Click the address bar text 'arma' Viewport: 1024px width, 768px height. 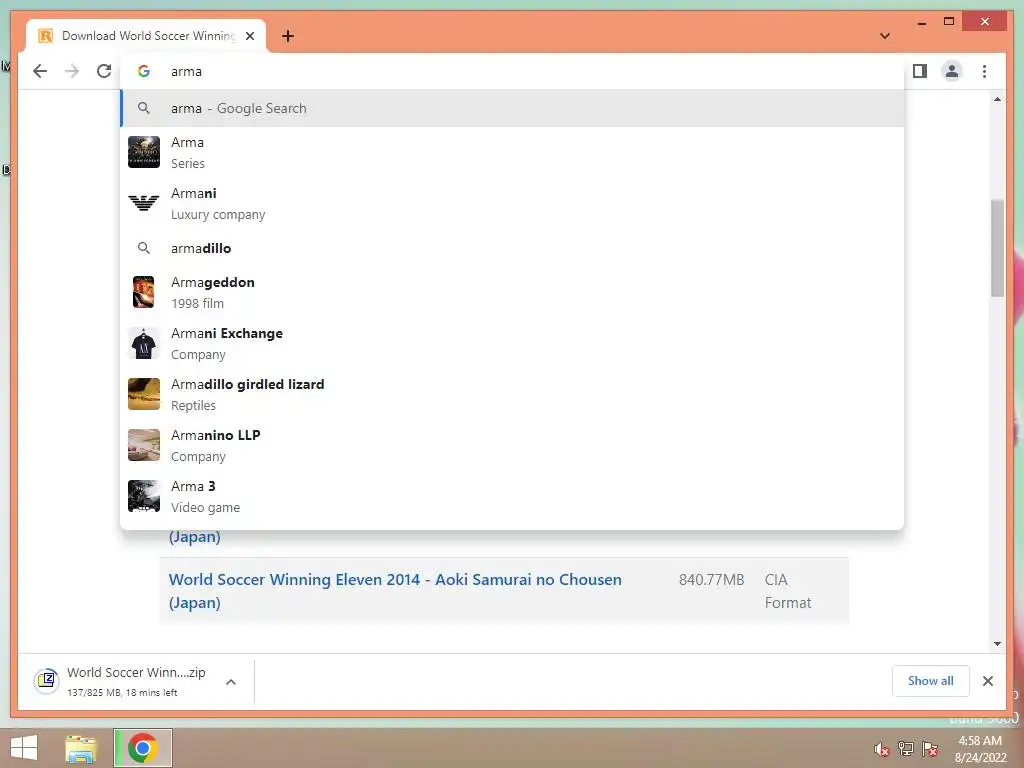click(x=186, y=71)
